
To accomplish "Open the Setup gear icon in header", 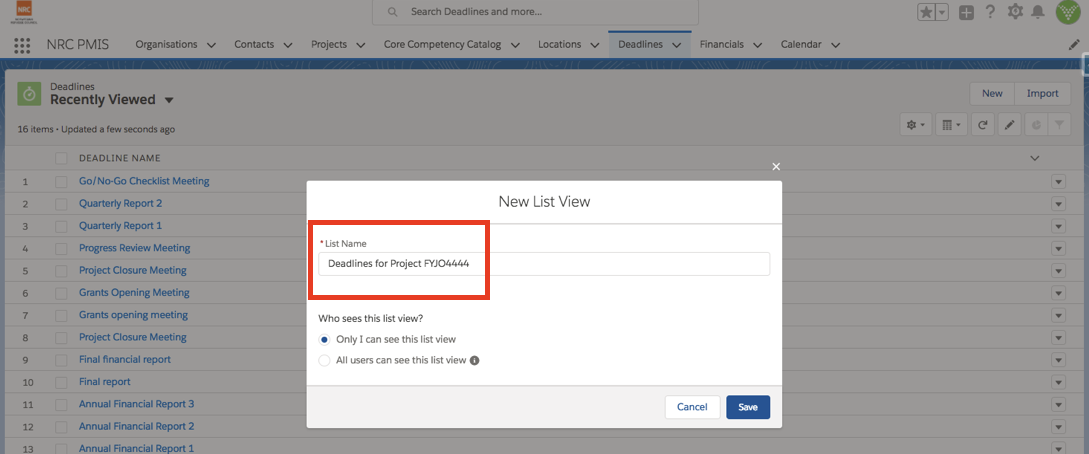I will tap(1015, 12).
